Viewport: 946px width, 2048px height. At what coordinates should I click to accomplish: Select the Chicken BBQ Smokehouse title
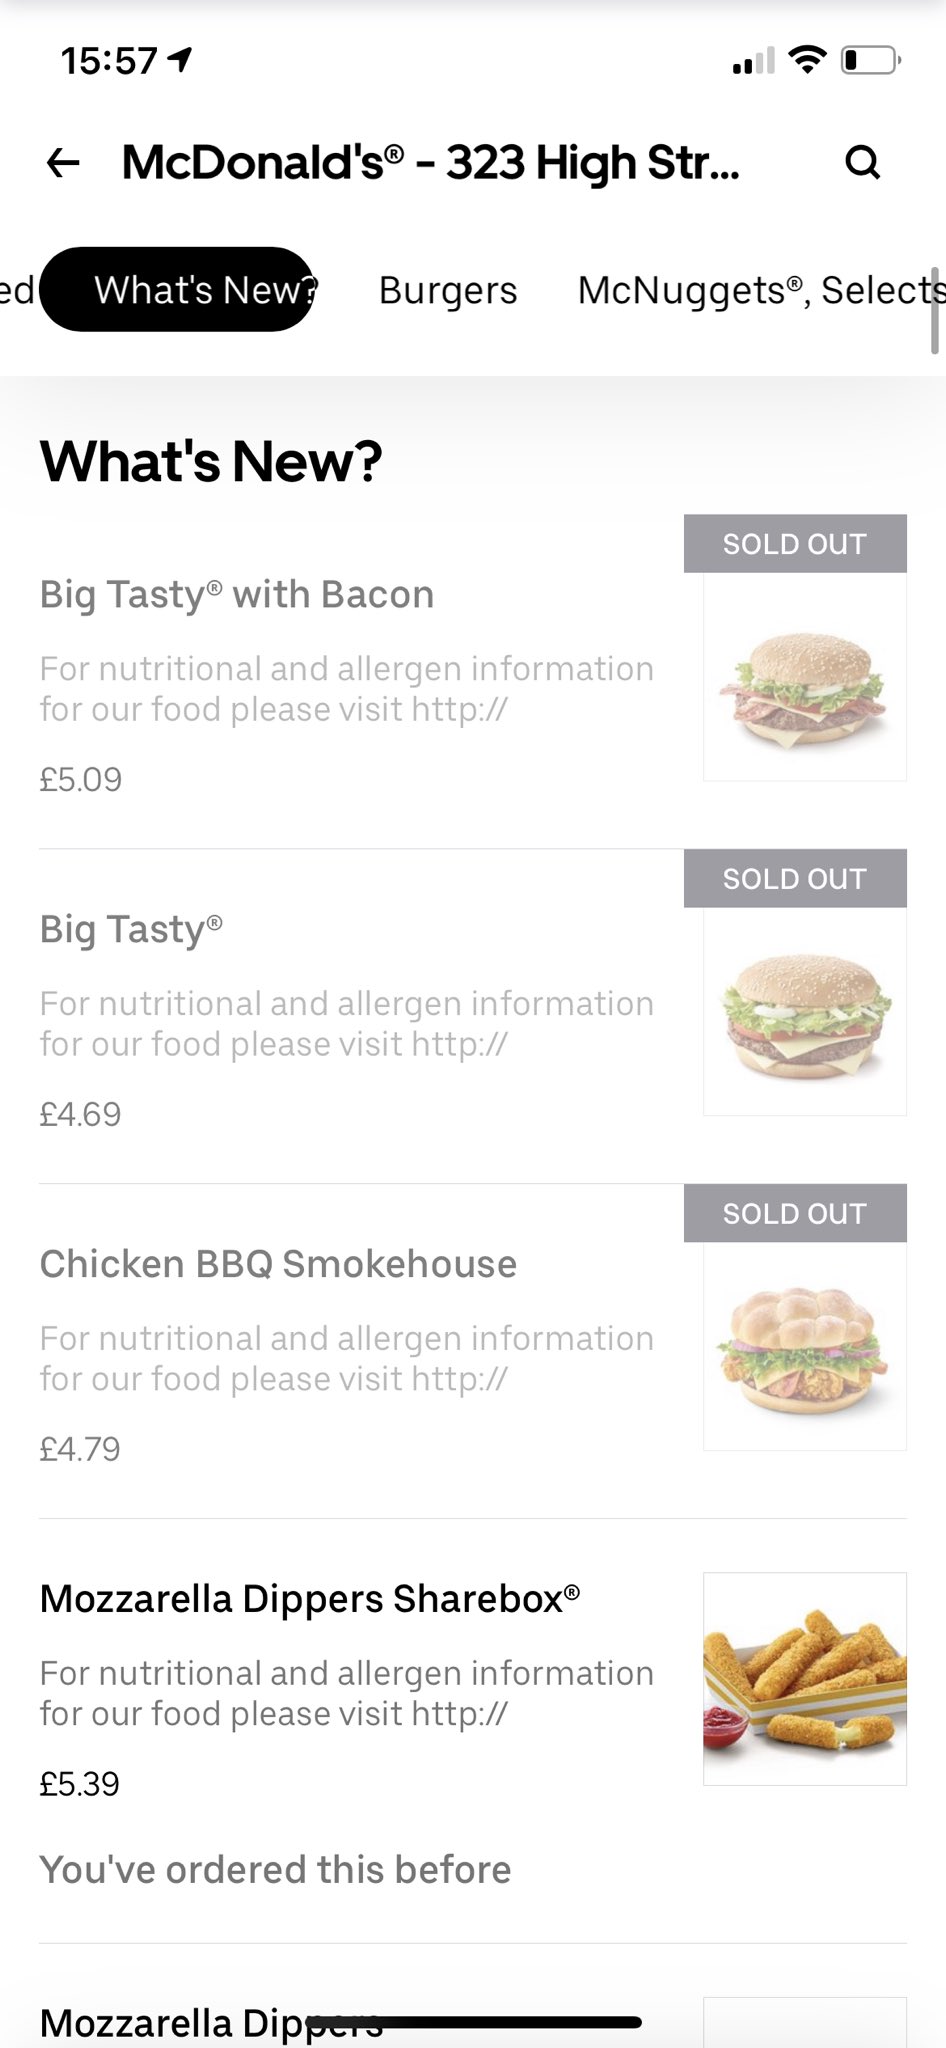pos(278,1265)
